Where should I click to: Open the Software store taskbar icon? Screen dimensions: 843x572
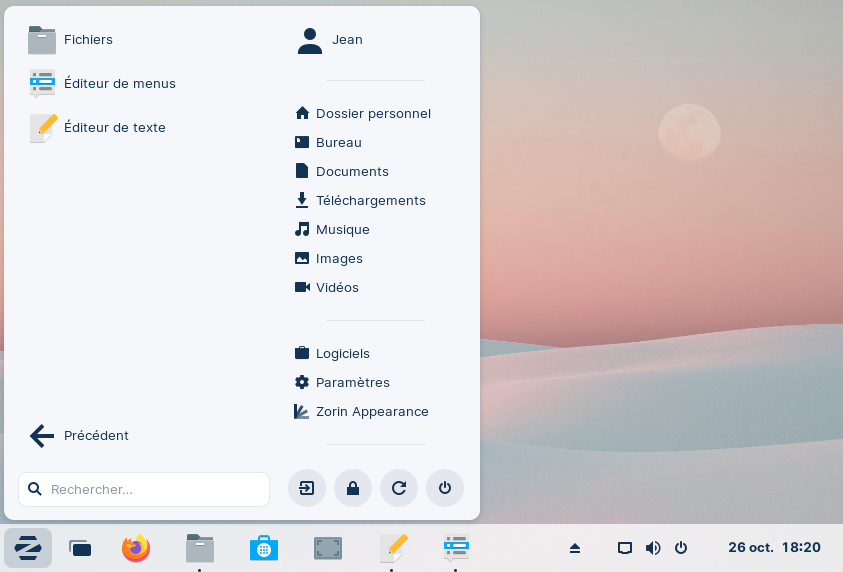(x=264, y=548)
